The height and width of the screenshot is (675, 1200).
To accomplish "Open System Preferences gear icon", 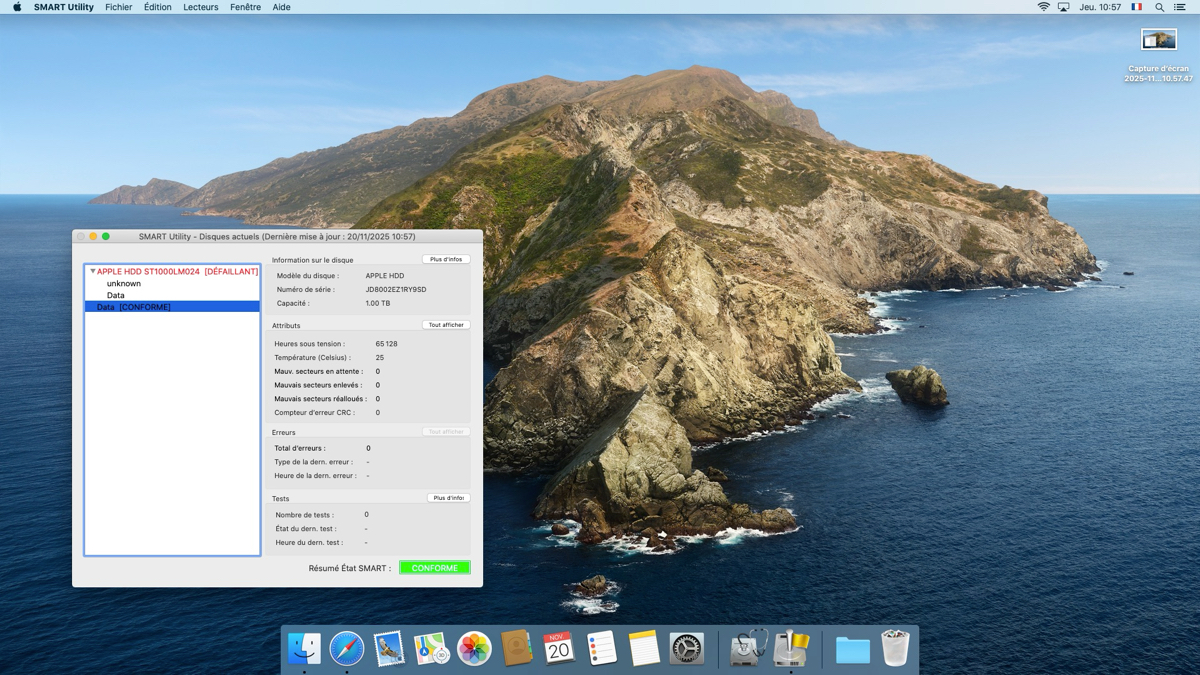I will [686, 649].
